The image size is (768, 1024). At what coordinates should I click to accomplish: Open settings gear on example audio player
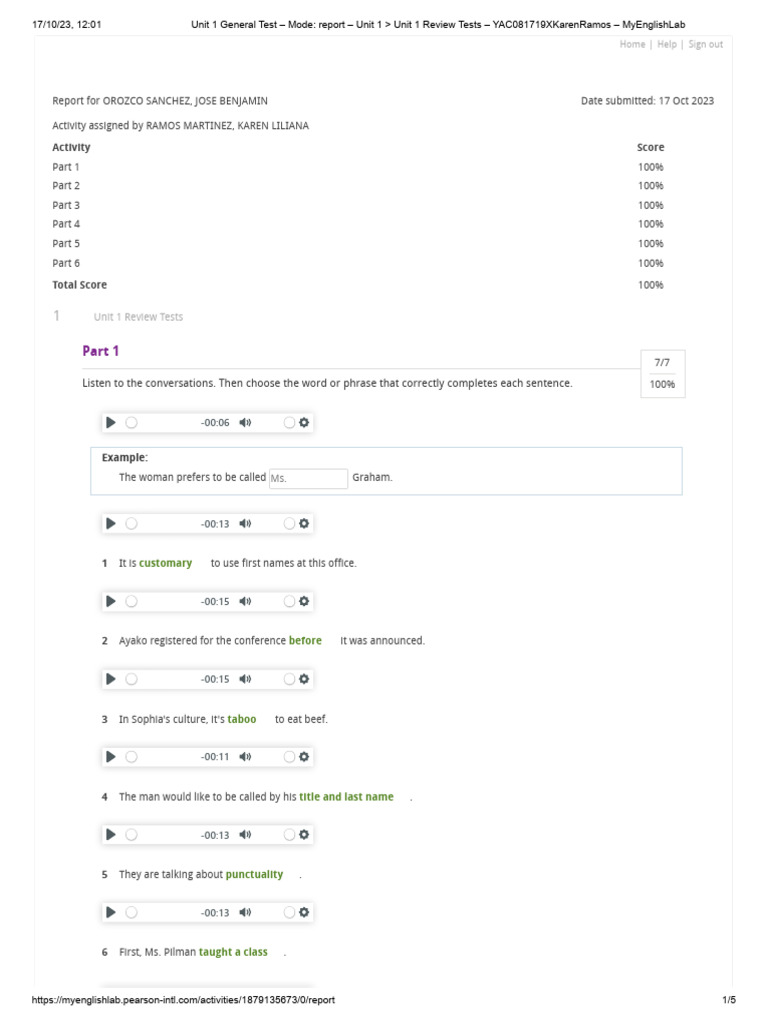(304, 423)
